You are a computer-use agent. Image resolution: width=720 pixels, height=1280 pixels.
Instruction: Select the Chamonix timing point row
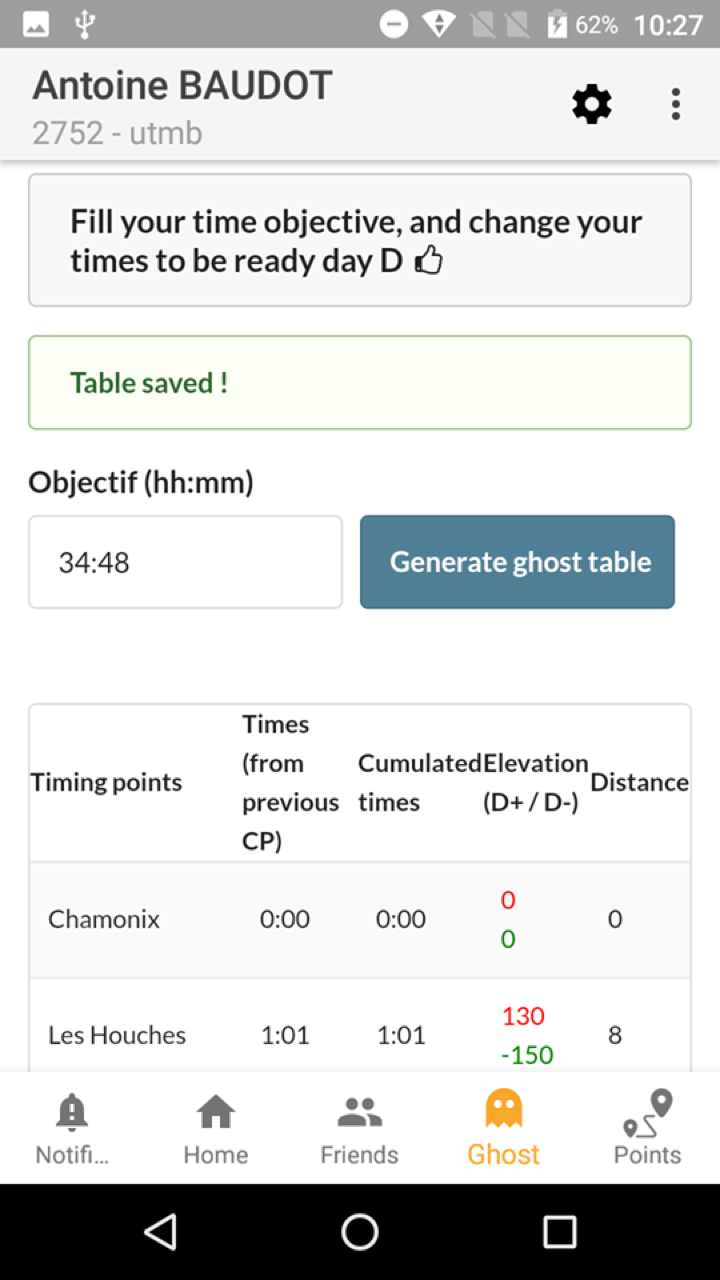(x=360, y=920)
